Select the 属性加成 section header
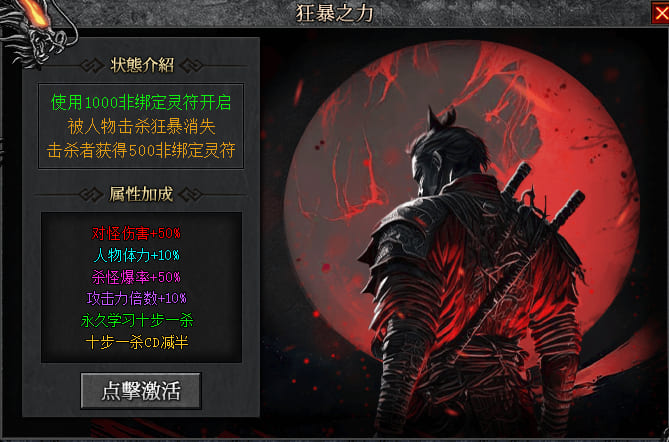The image size is (669, 442). 141,194
